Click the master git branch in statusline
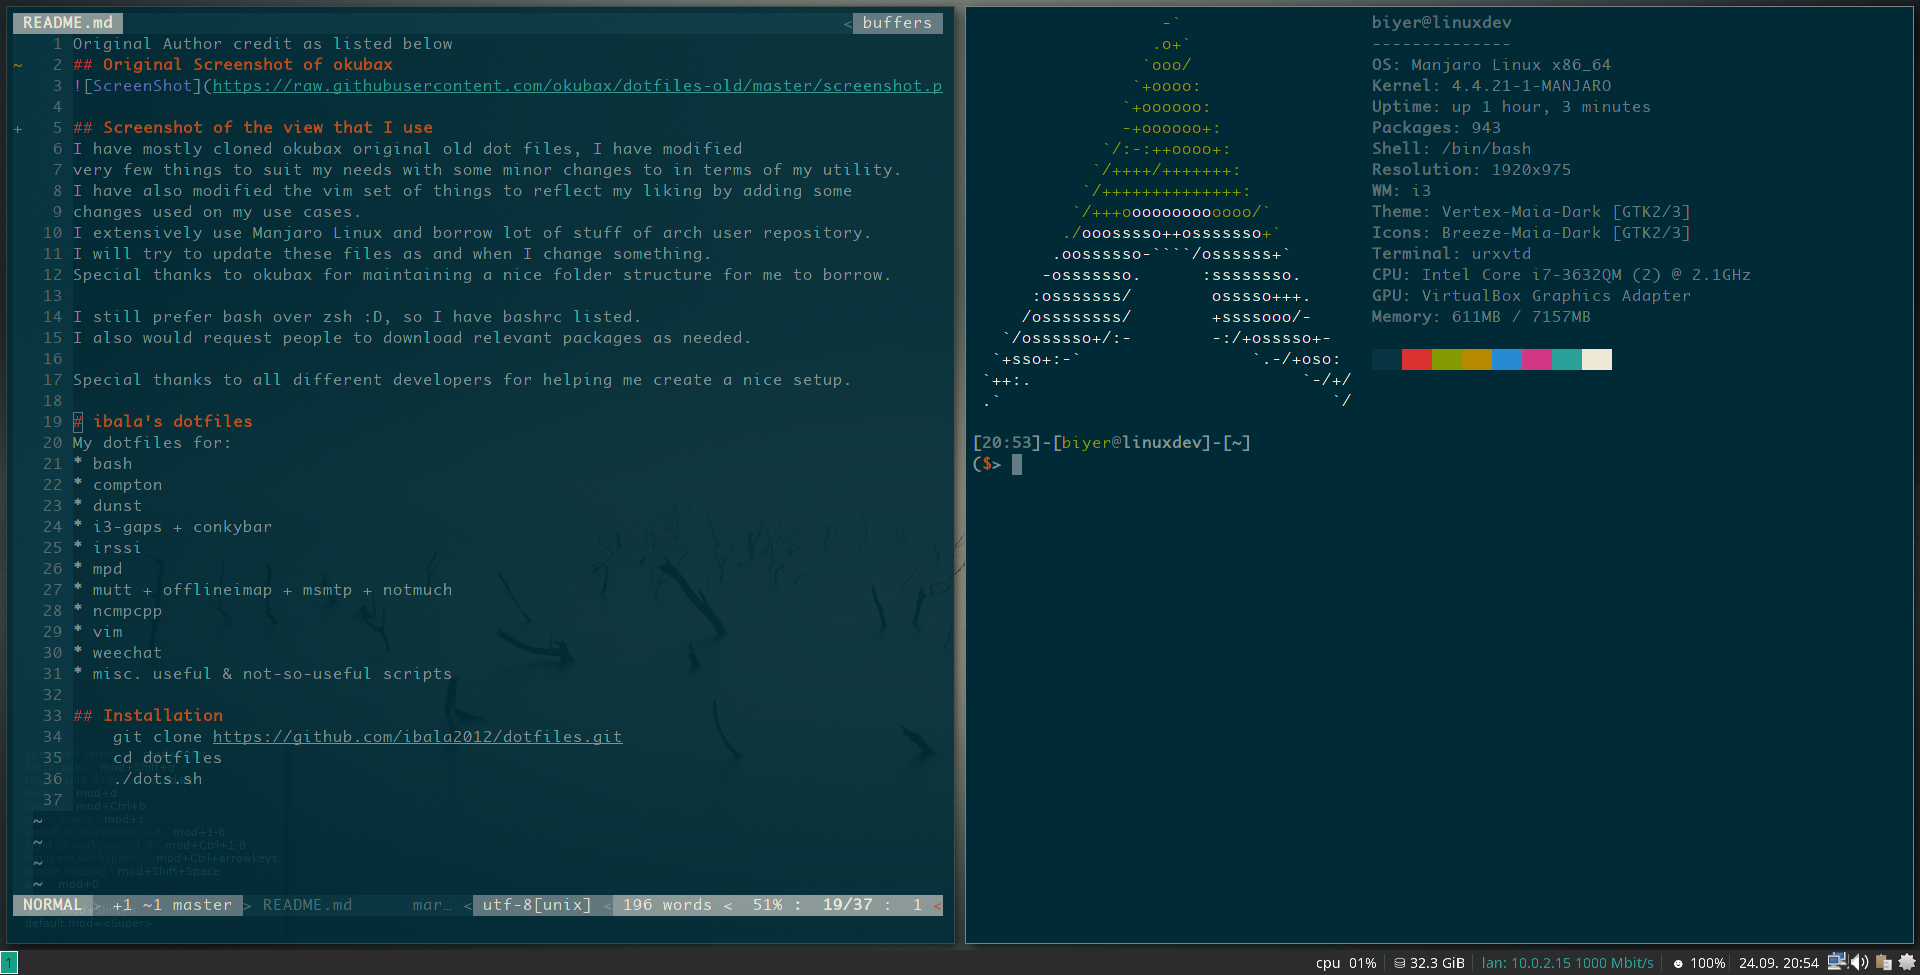The width and height of the screenshot is (1920, 975). click(x=202, y=905)
